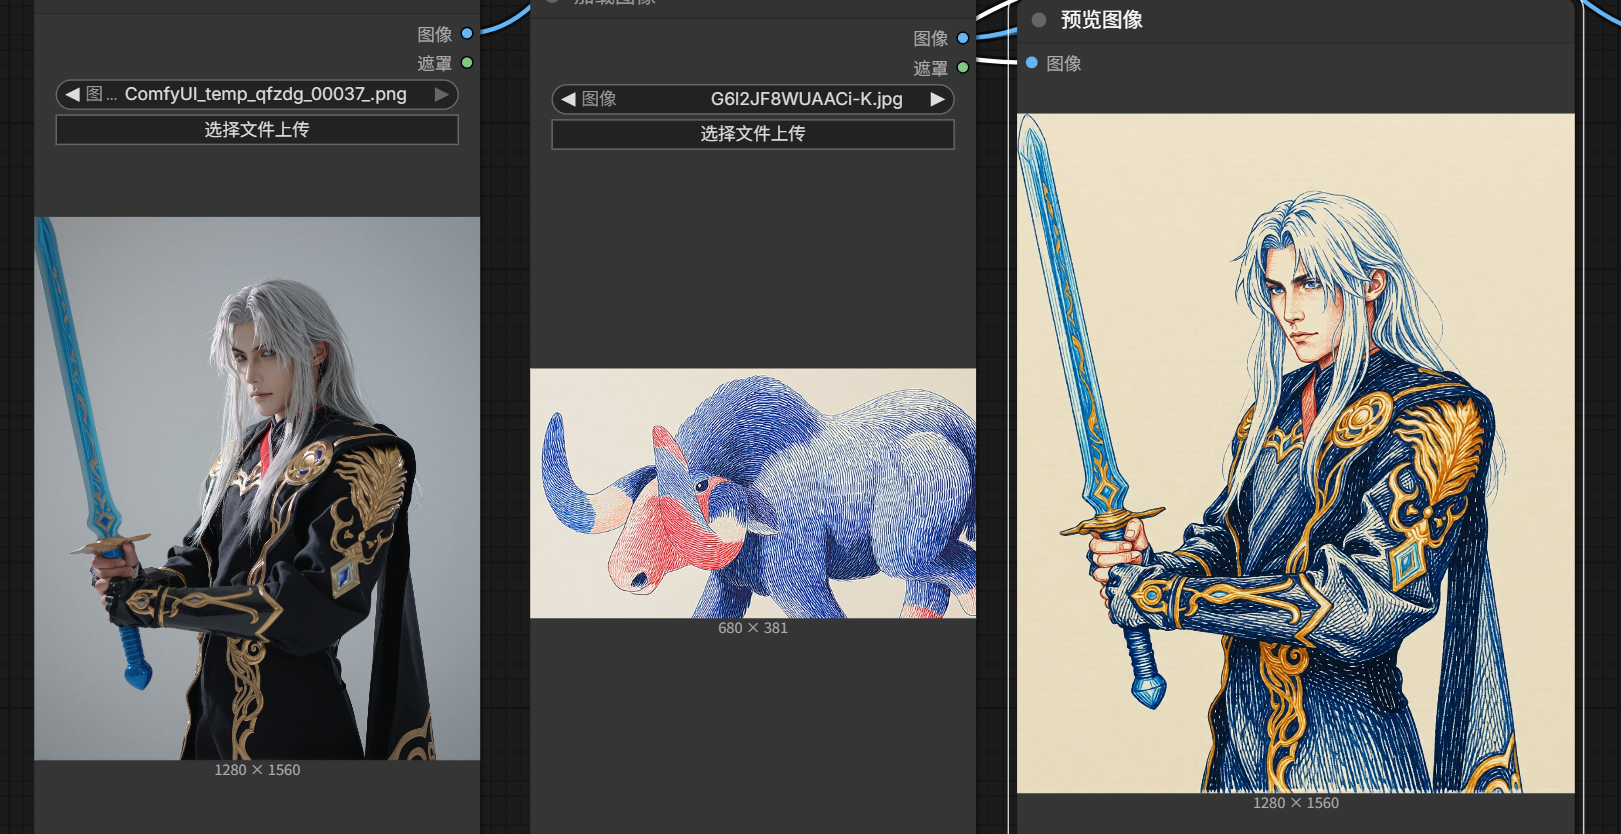Click the blue and red bull drawing

tap(752, 493)
